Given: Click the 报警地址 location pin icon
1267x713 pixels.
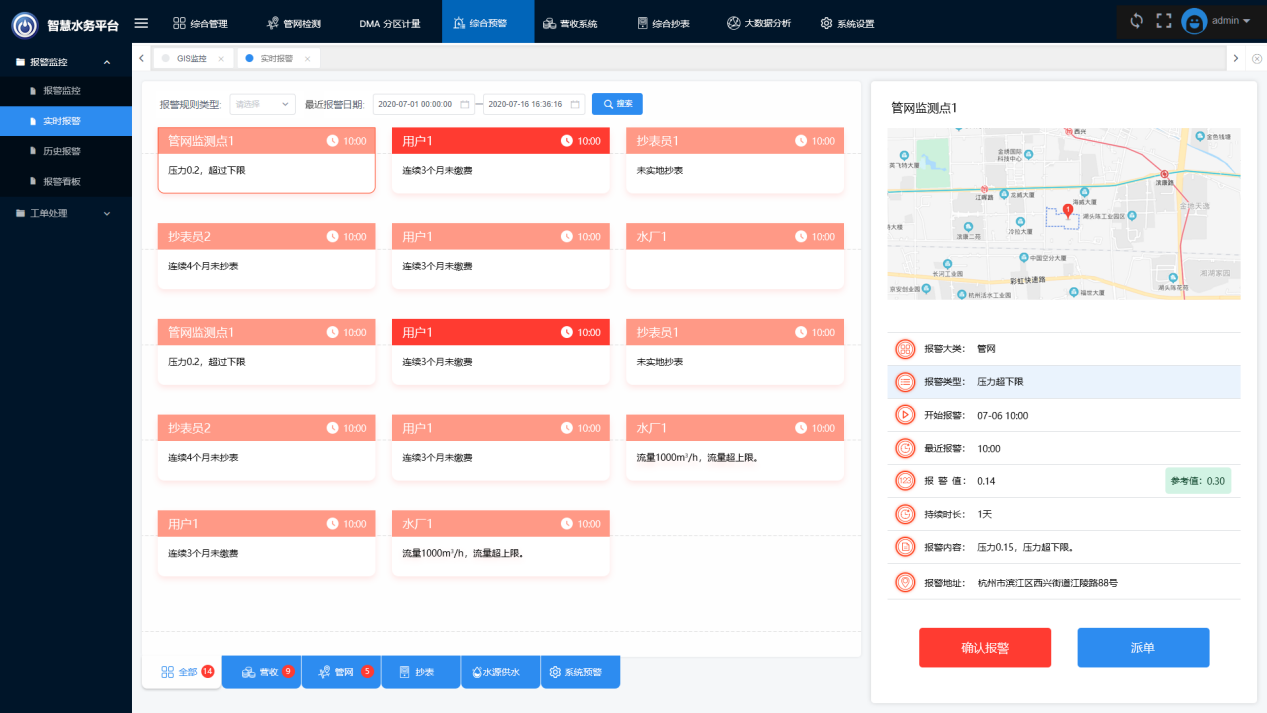Looking at the screenshot, I should pyautogui.click(x=904, y=582).
